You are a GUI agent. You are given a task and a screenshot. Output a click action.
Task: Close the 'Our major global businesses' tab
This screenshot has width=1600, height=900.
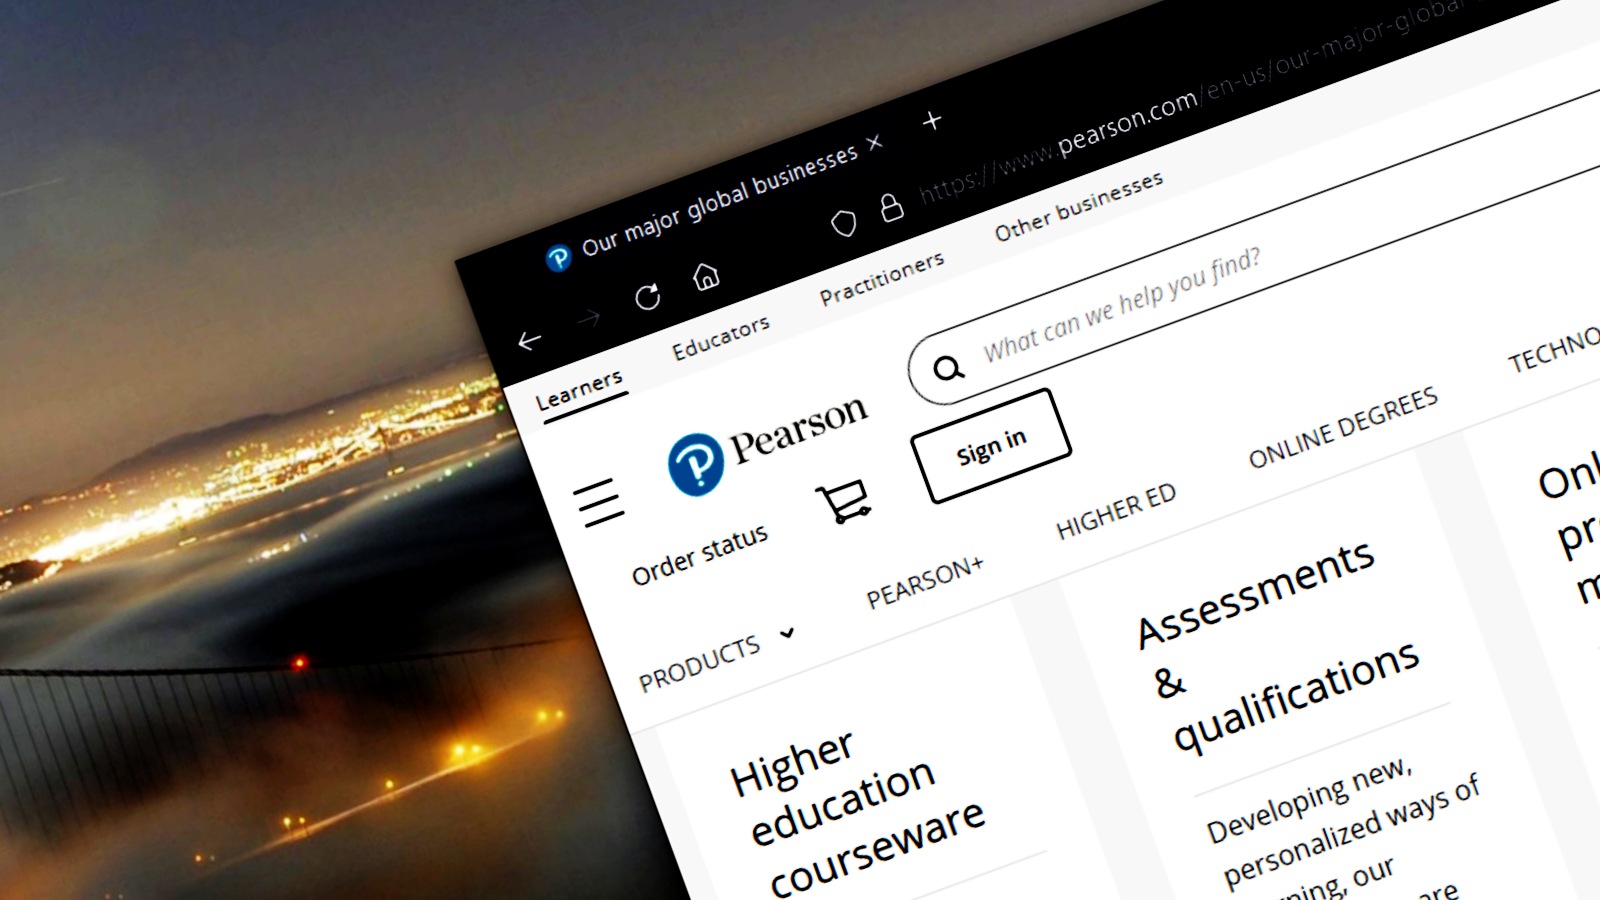pyautogui.click(x=875, y=143)
